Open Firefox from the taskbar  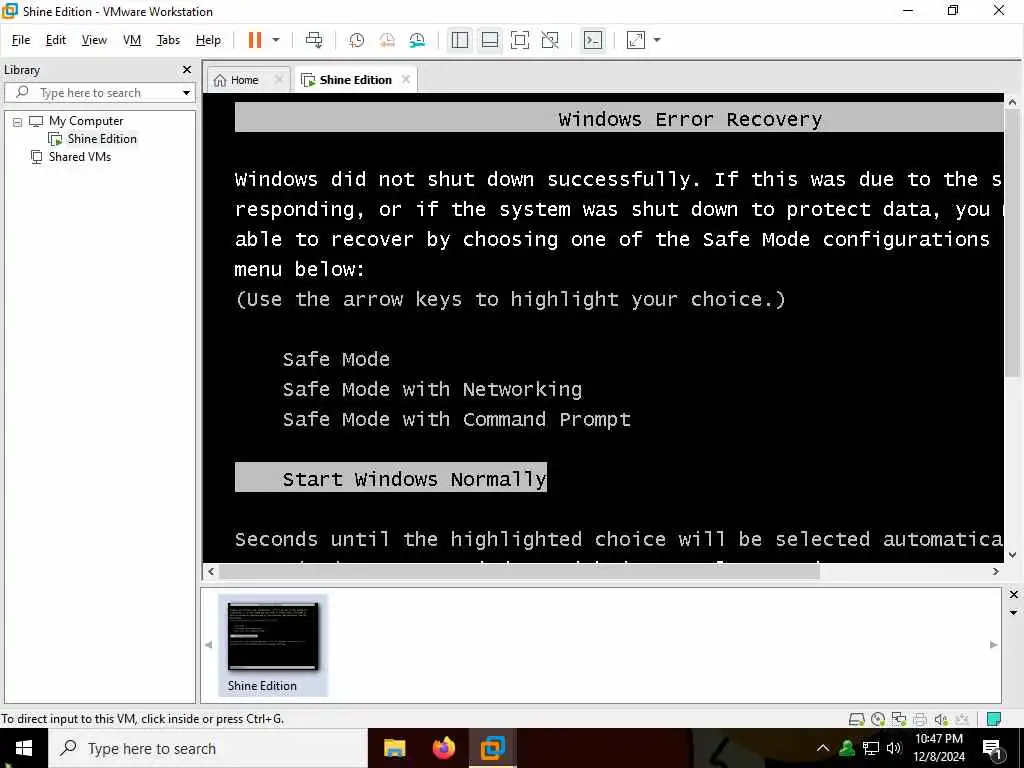pyautogui.click(x=444, y=748)
